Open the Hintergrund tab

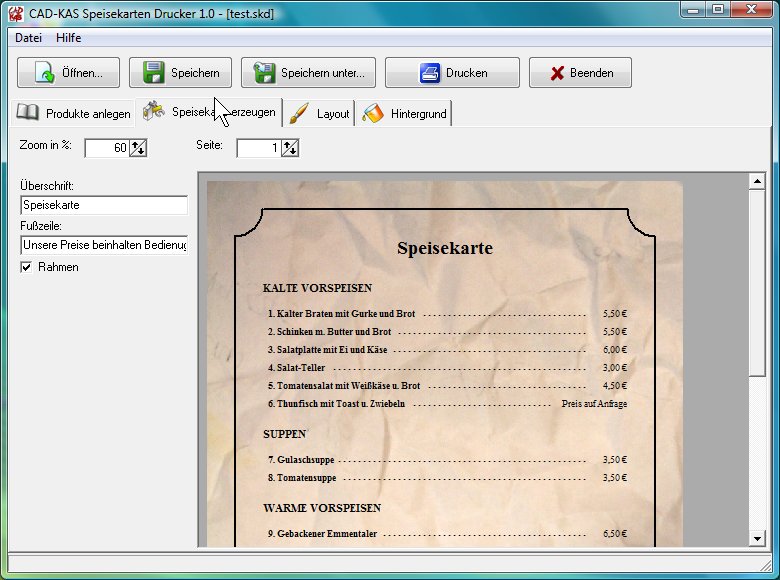[x=406, y=113]
